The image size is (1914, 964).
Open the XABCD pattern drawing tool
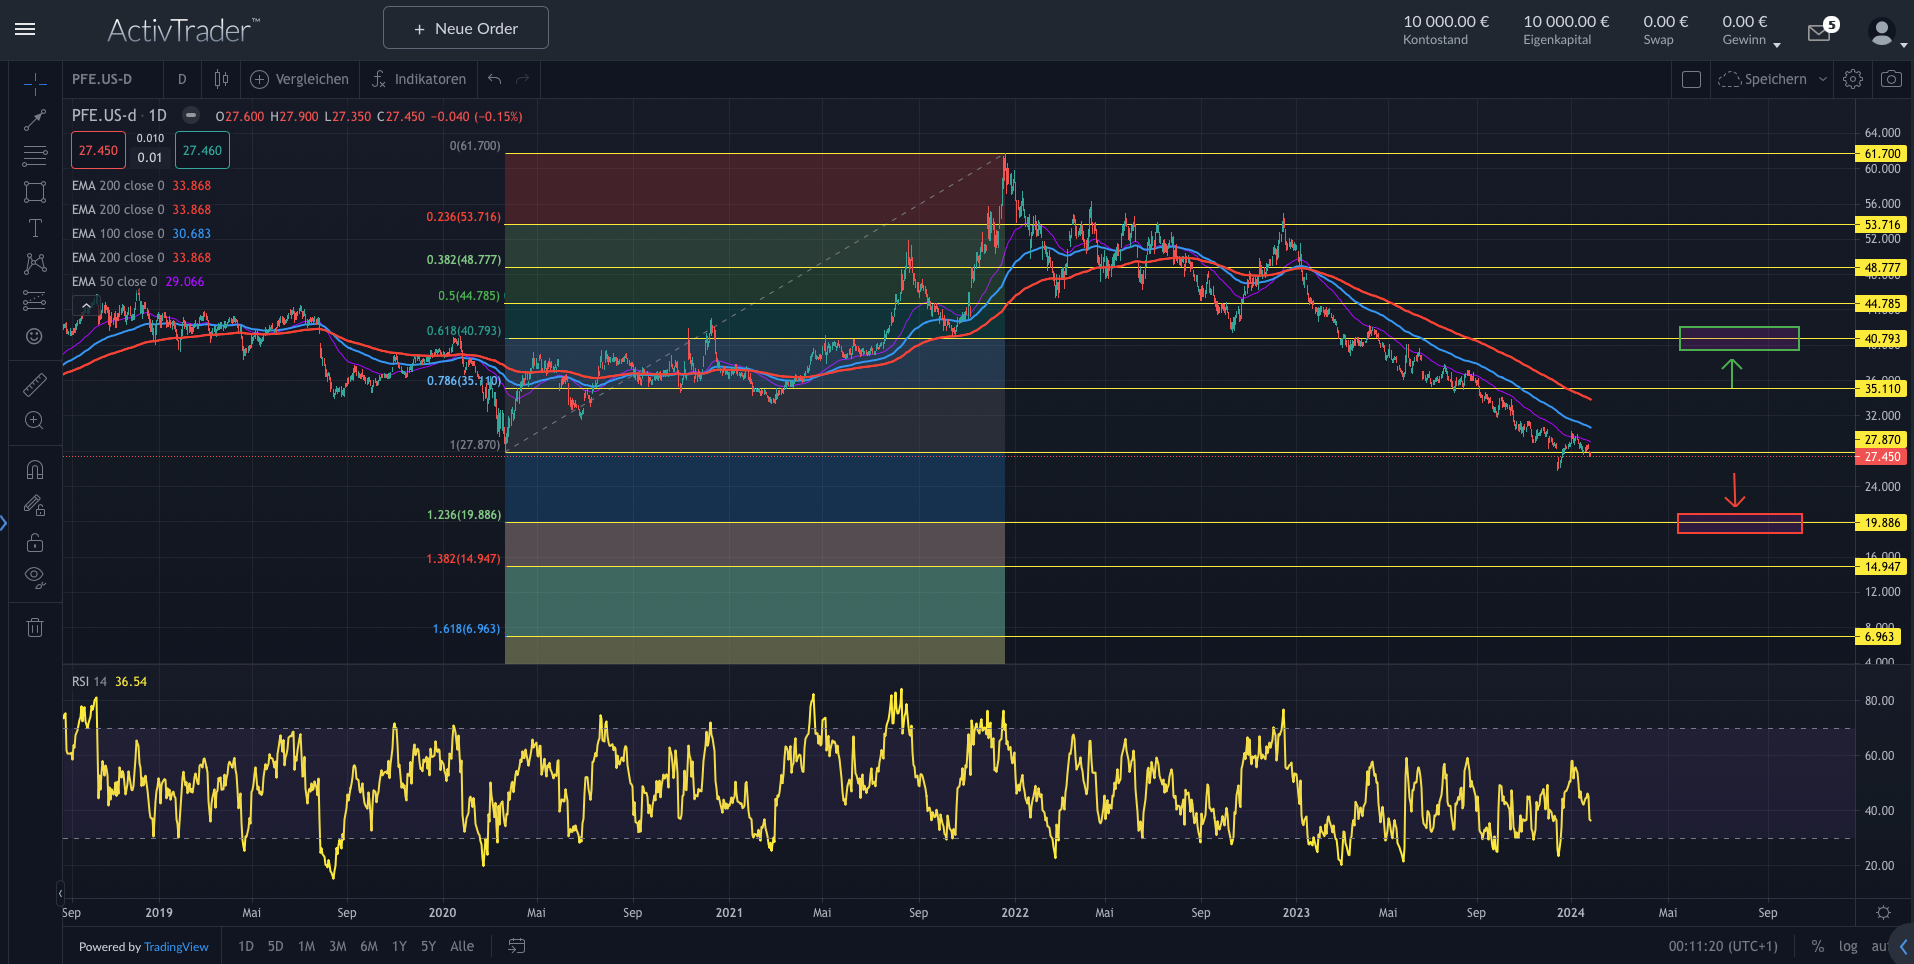35,263
